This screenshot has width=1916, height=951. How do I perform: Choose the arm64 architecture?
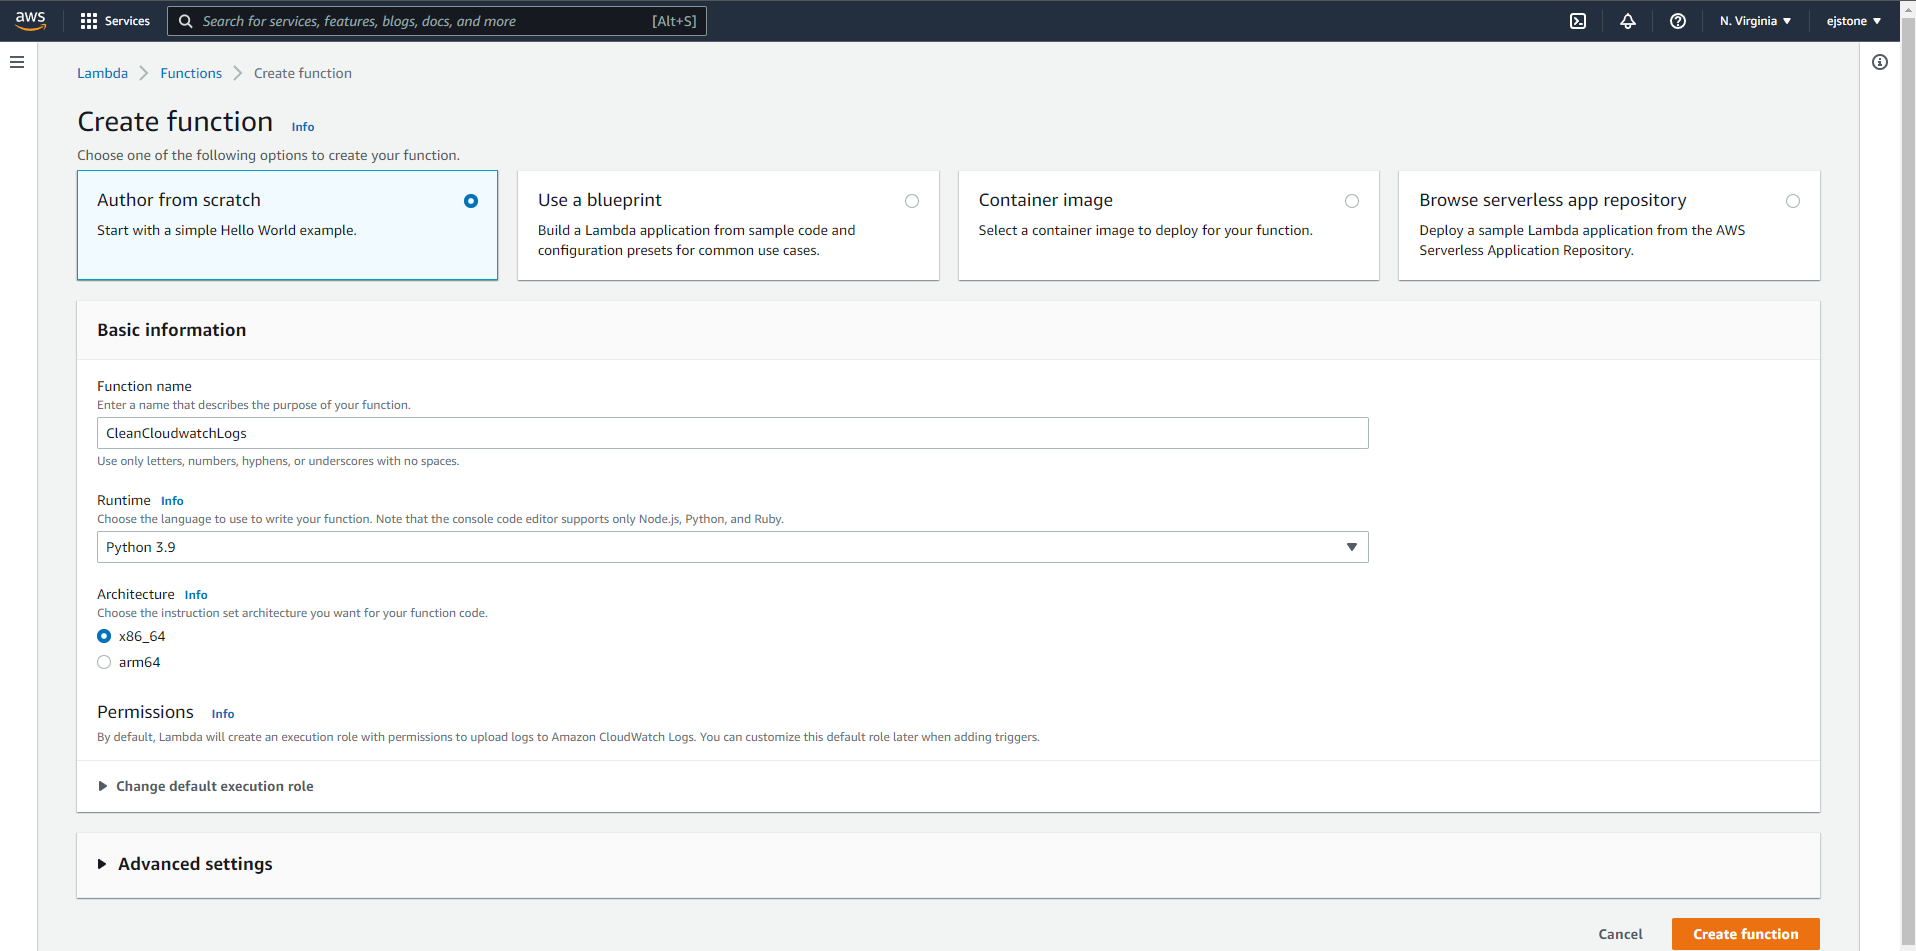[104, 662]
